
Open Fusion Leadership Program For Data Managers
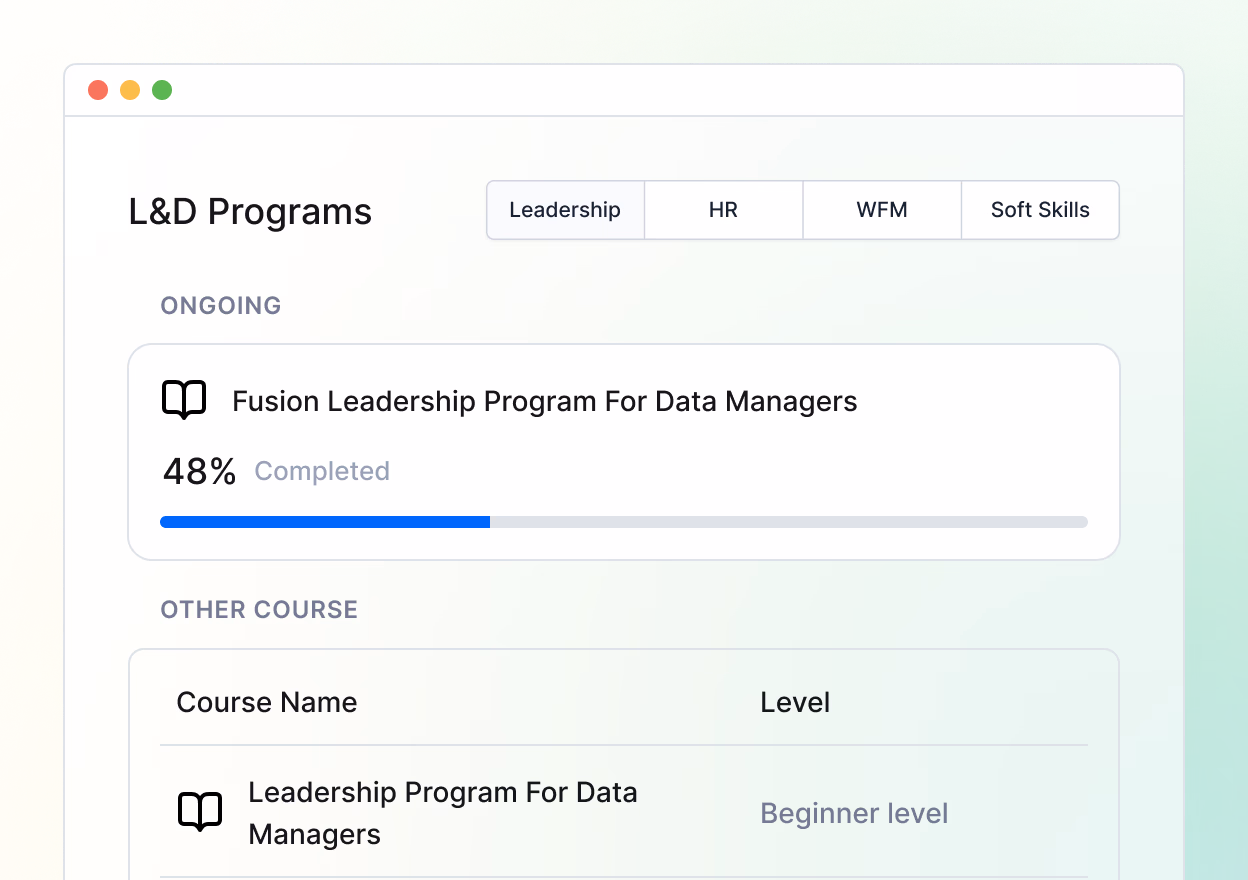(x=544, y=402)
